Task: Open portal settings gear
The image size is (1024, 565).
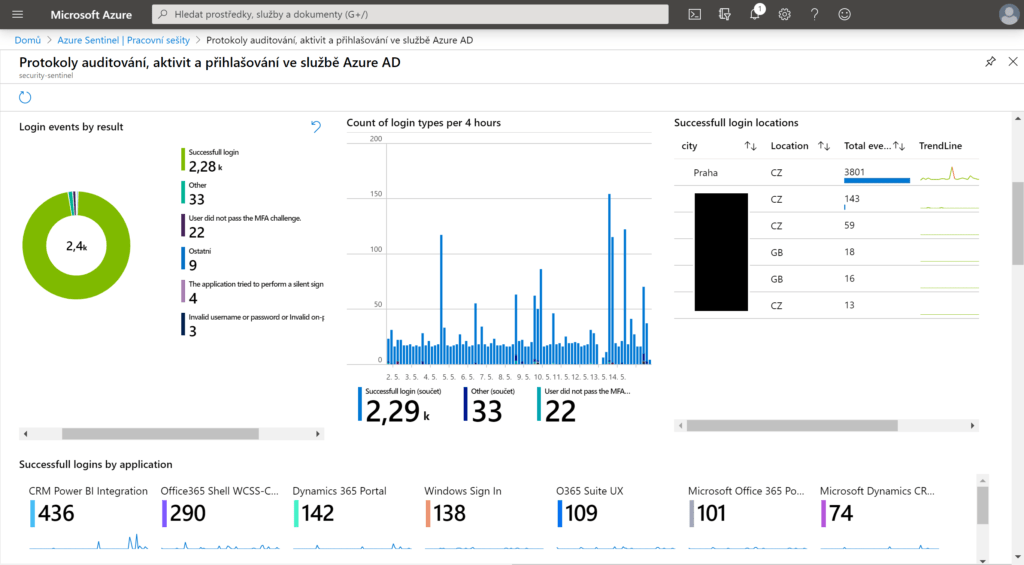Action: (785, 14)
